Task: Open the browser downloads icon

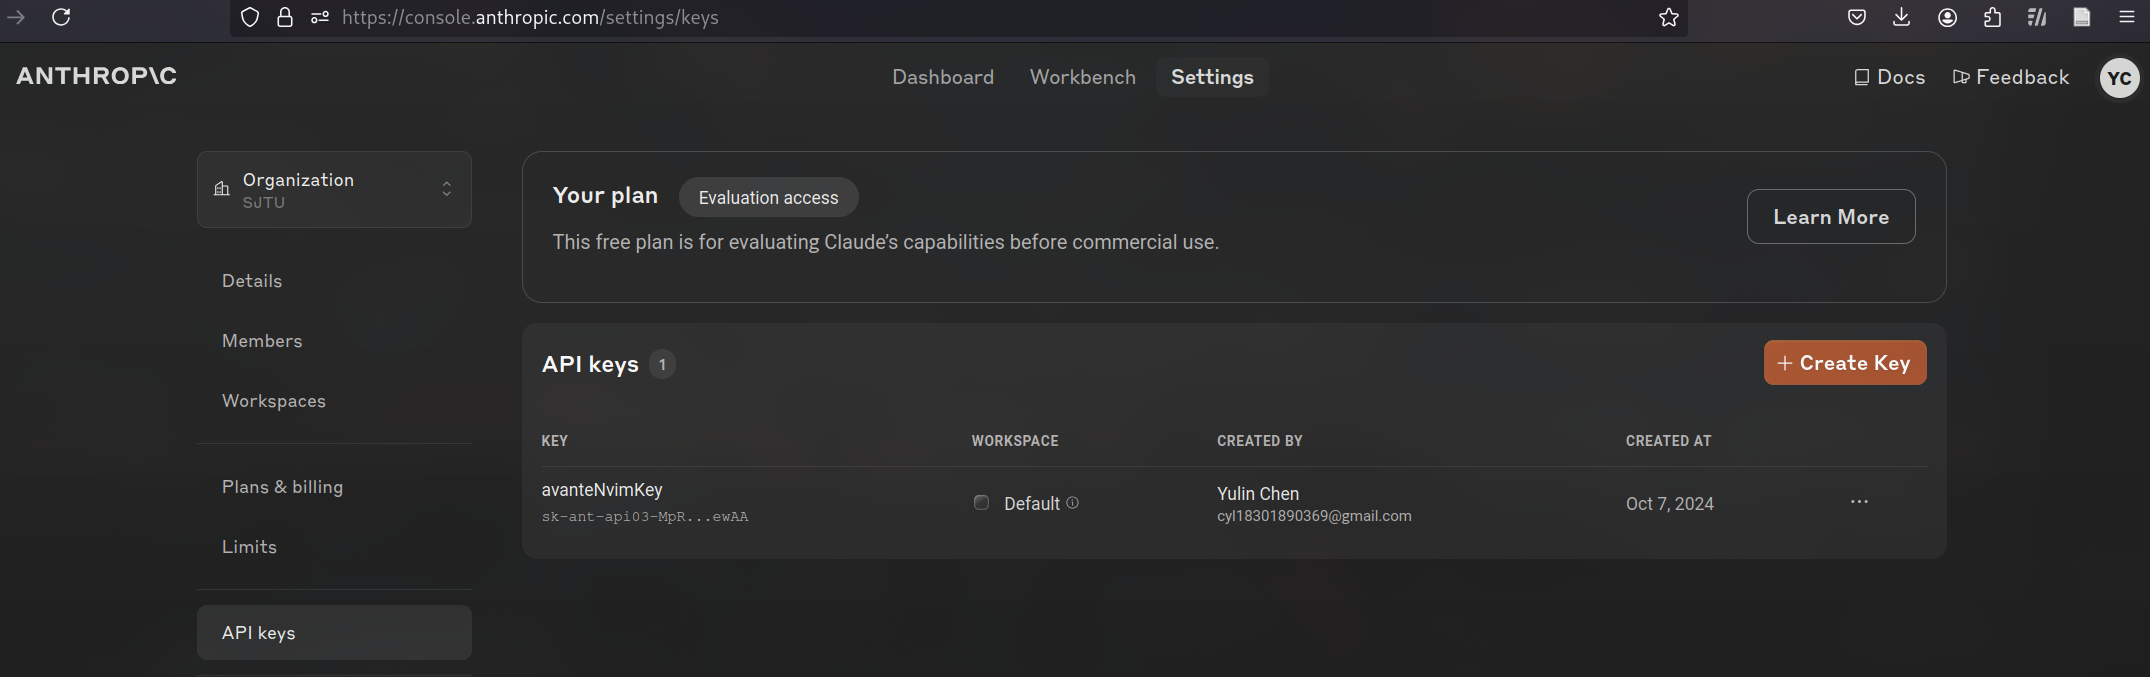Action: [1901, 17]
